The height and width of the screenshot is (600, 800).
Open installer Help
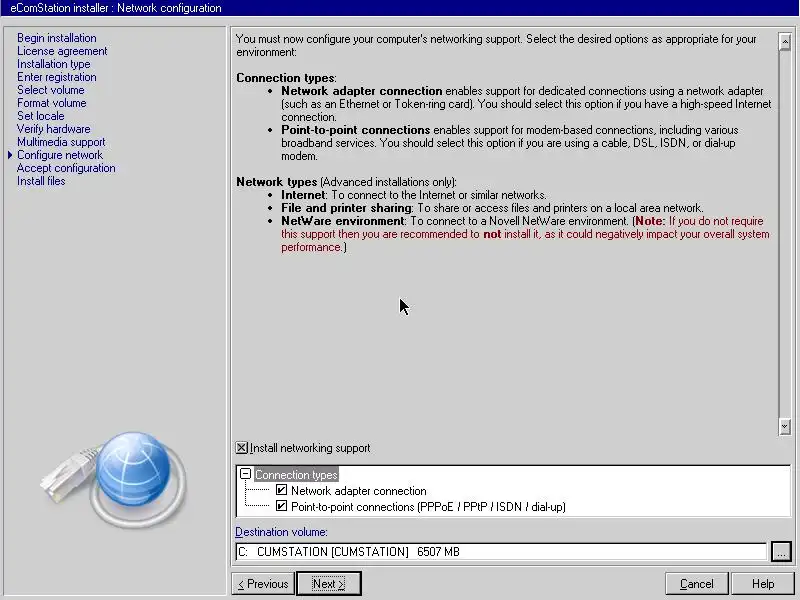tap(763, 584)
